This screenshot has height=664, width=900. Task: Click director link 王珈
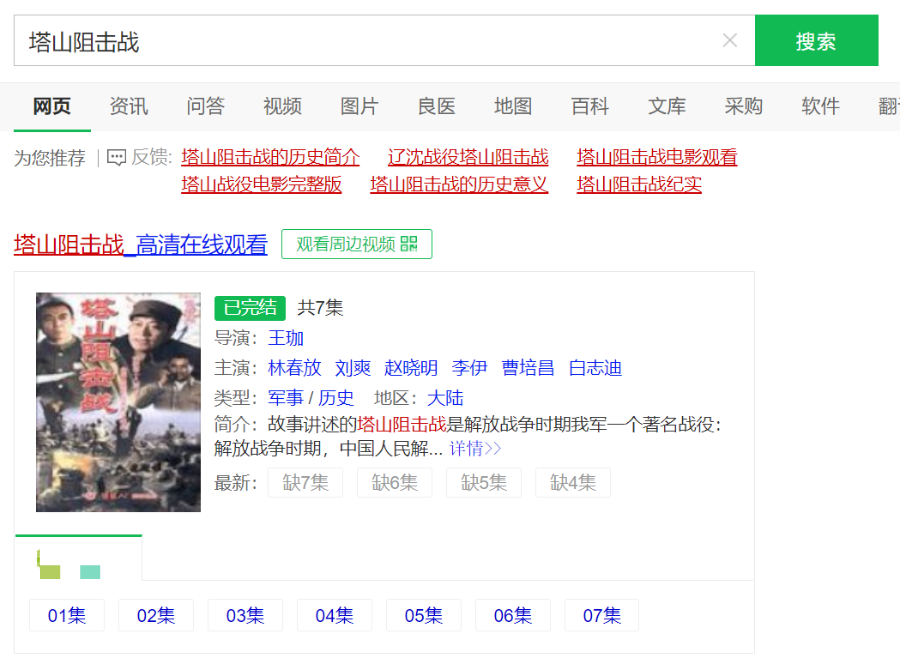coord(286,338)
